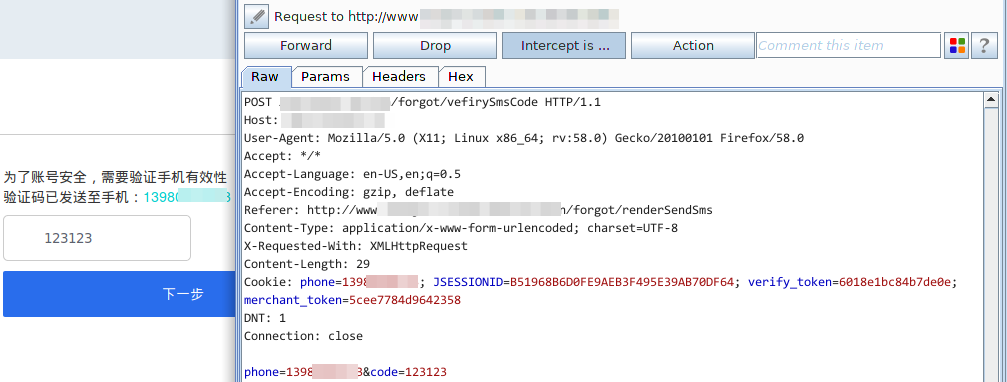Drop the intercepted request

coord(435,46)
